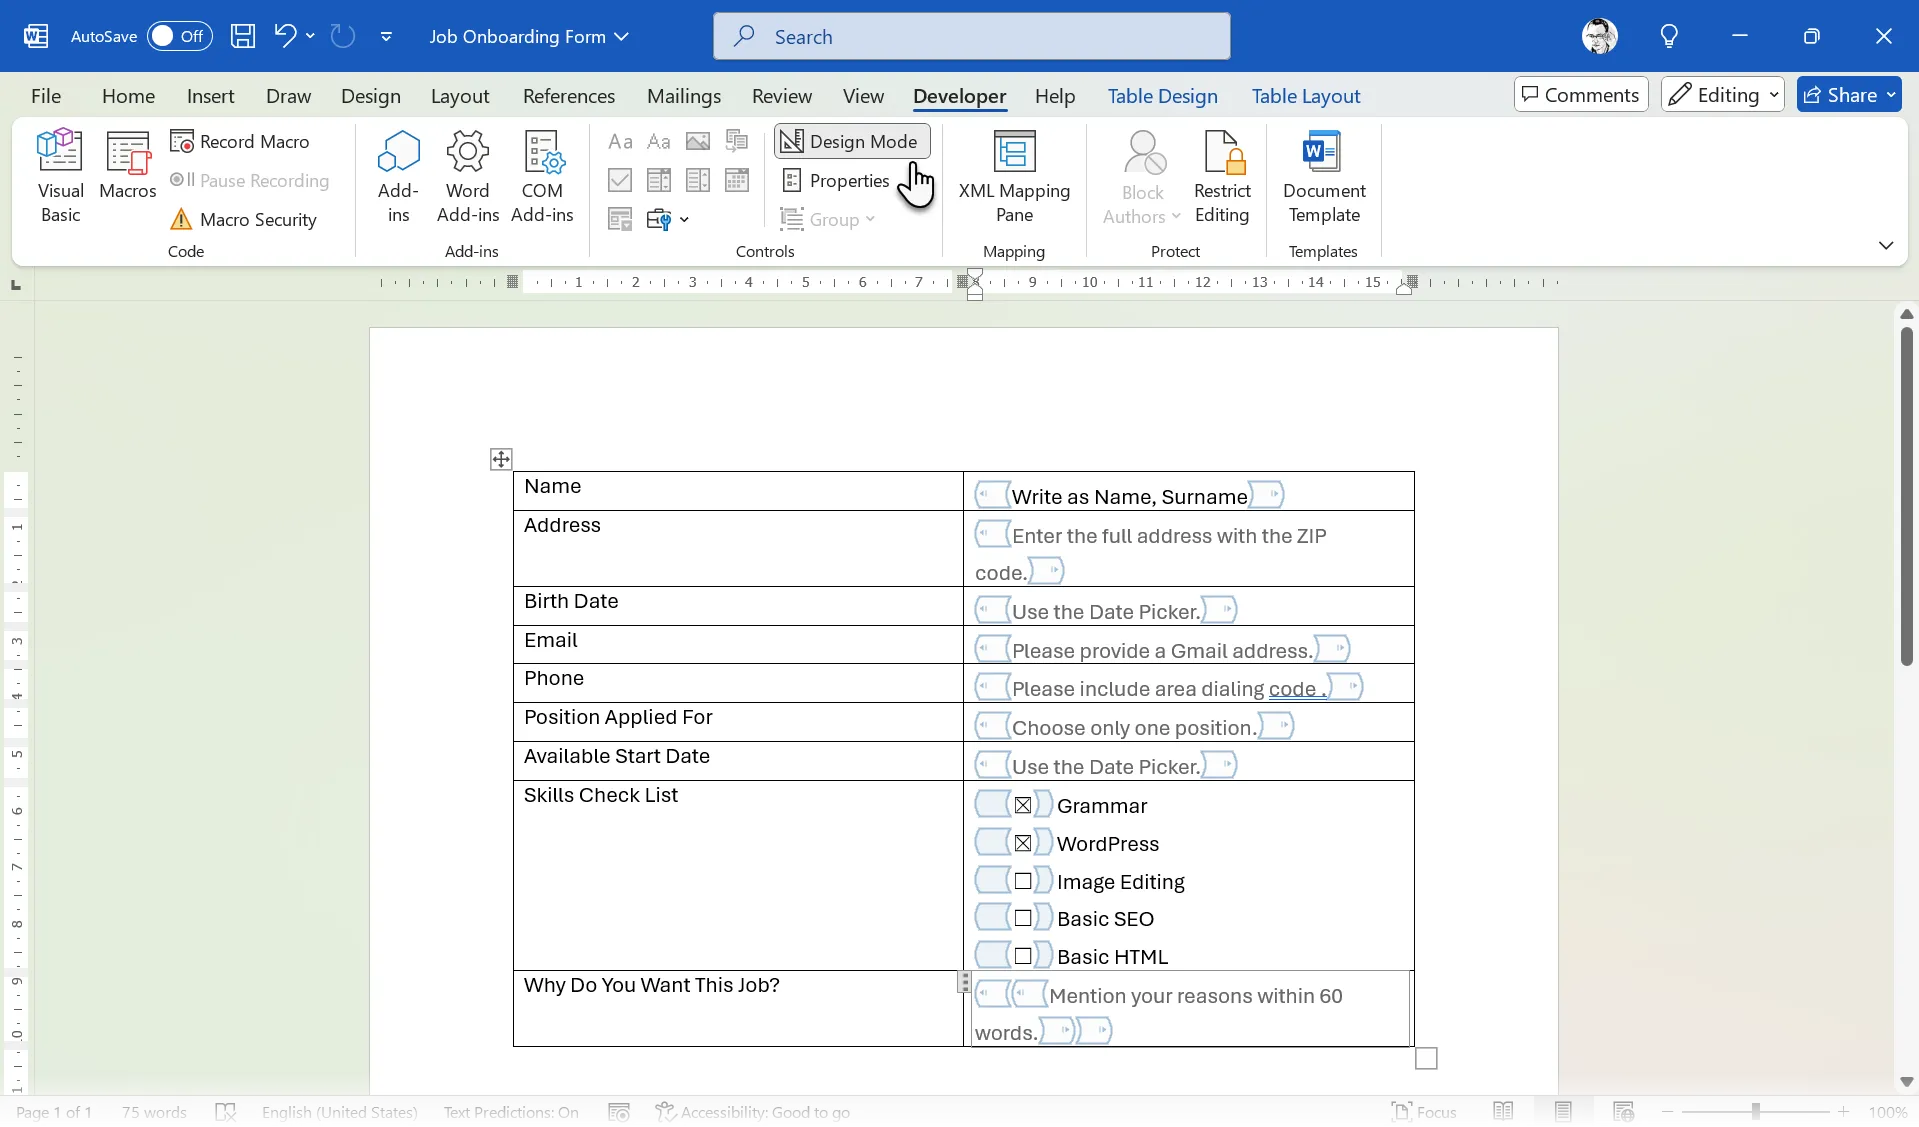This screenshot has height=1127, width=1919.
Task: Open Restrict Editing pane
Action: point(1224,178)
